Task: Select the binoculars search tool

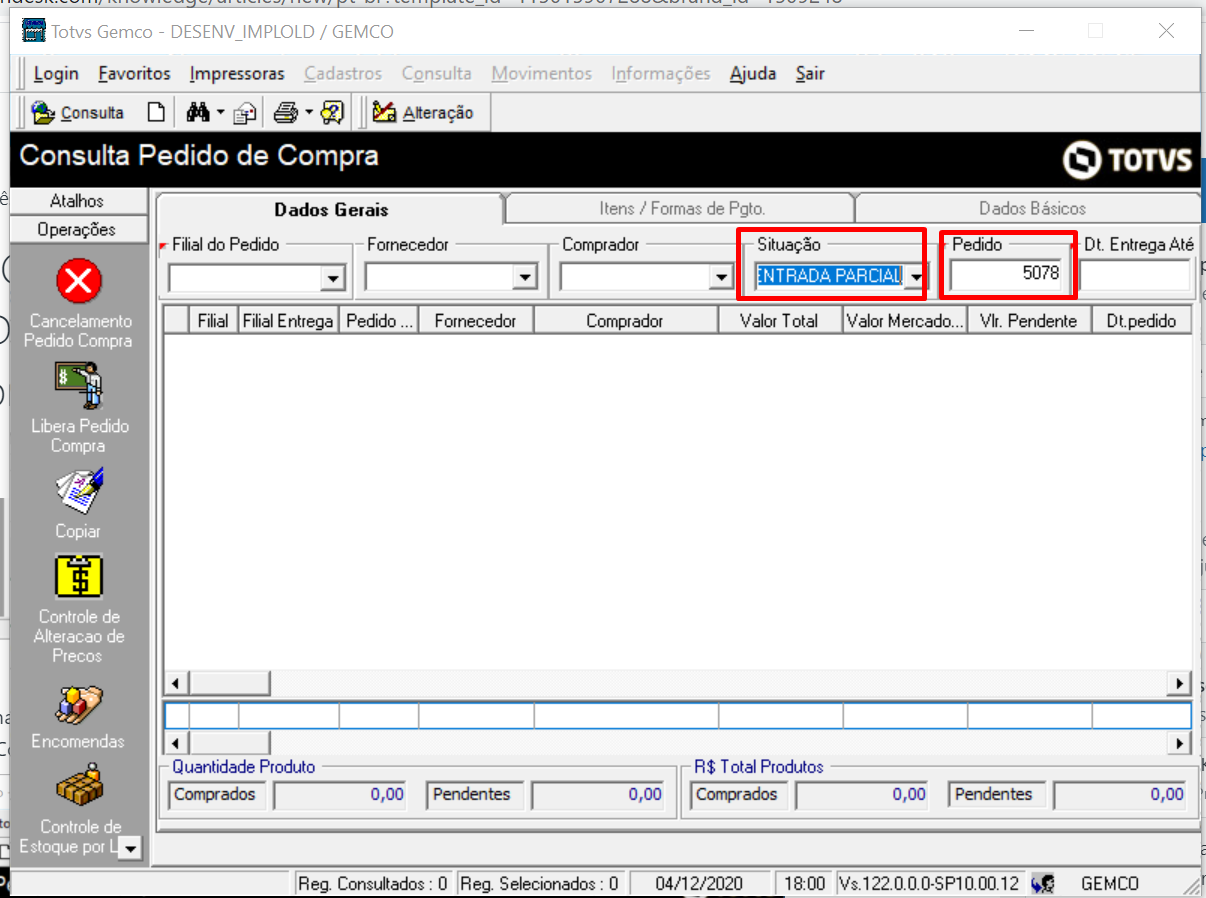Action: 193,112
